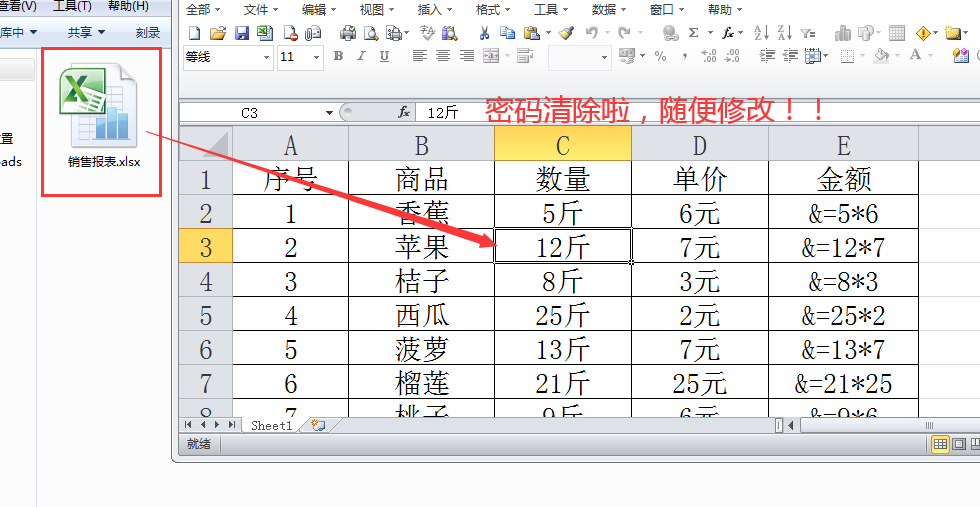
Task: Select file 销售报表.xlsx in Explorer
Action: tap(103, 116)
